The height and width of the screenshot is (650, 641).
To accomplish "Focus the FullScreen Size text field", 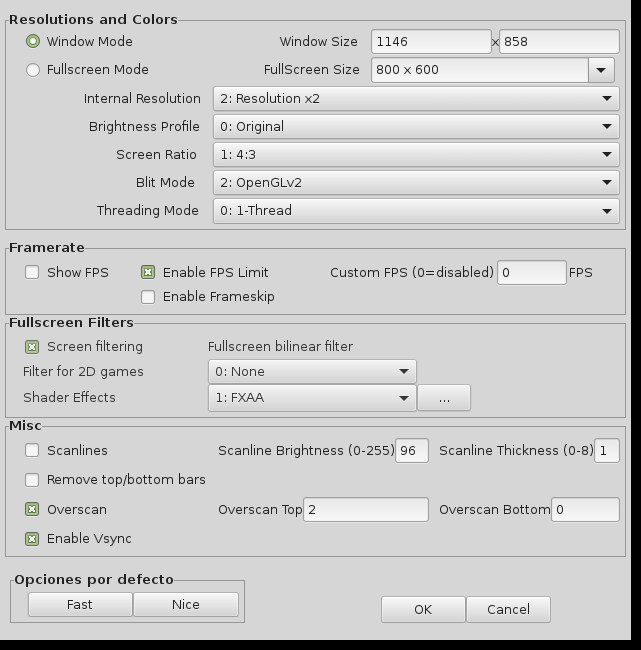I will tap(480, 70).
